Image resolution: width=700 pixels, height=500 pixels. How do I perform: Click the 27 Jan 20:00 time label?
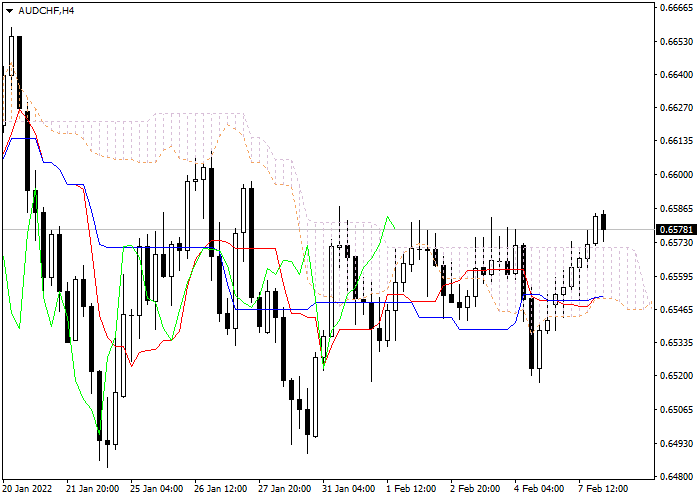pyautogui.click(x=285, y=488)
